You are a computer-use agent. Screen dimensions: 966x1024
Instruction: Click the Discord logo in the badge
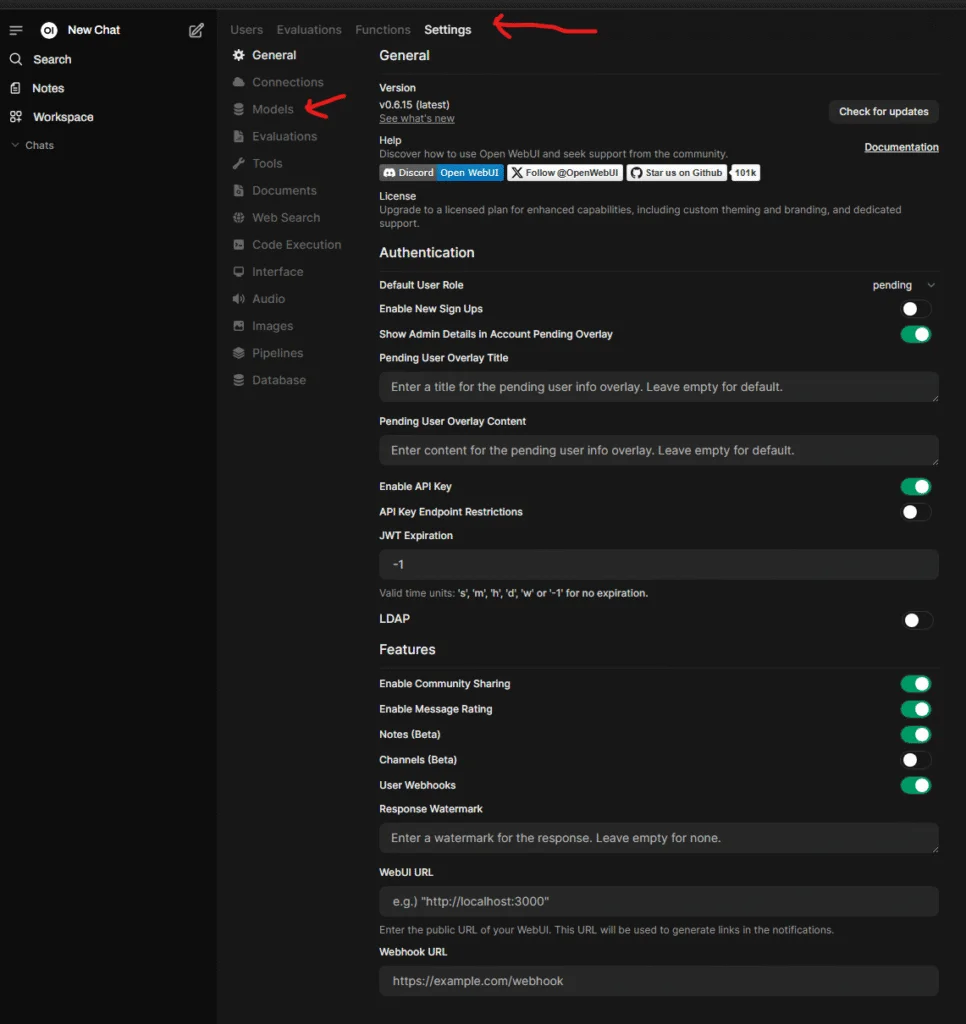tap(389, 173)
